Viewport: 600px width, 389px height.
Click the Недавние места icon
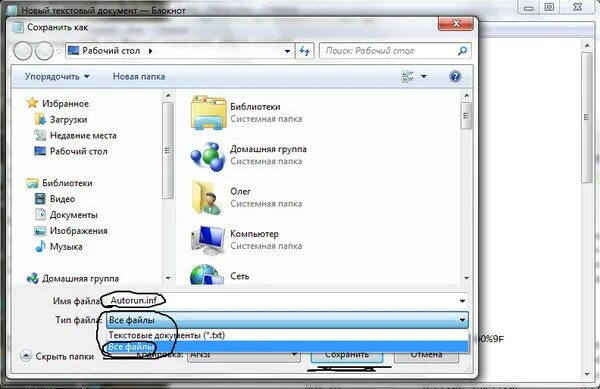point(40,135)
